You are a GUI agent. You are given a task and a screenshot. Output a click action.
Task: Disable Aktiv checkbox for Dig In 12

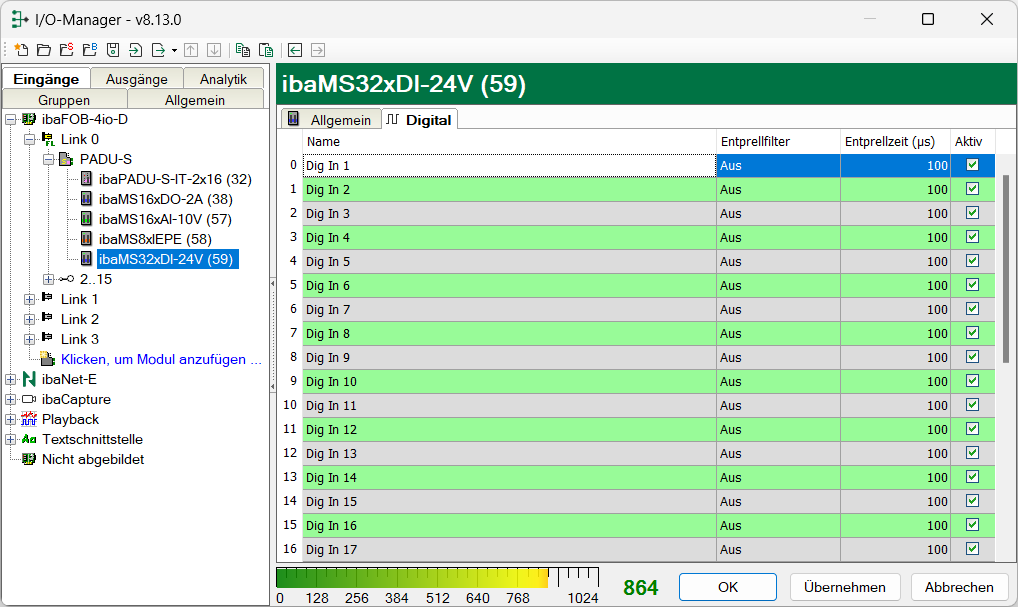(971, 429)
